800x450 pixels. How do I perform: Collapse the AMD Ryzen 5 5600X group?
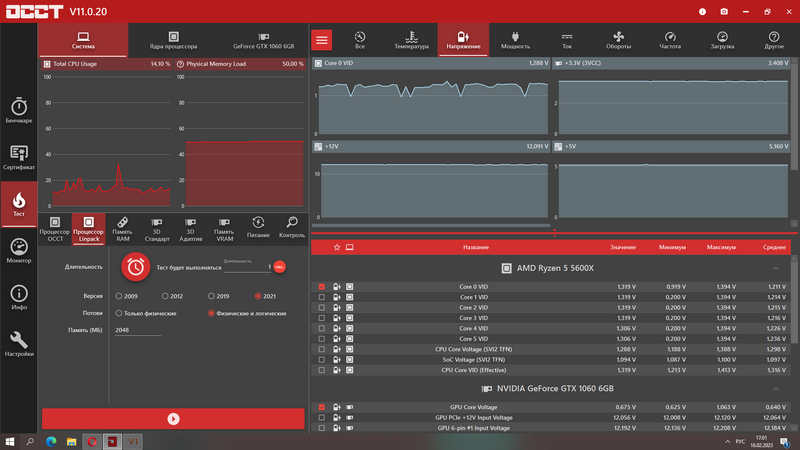click(x=776, y=268)
